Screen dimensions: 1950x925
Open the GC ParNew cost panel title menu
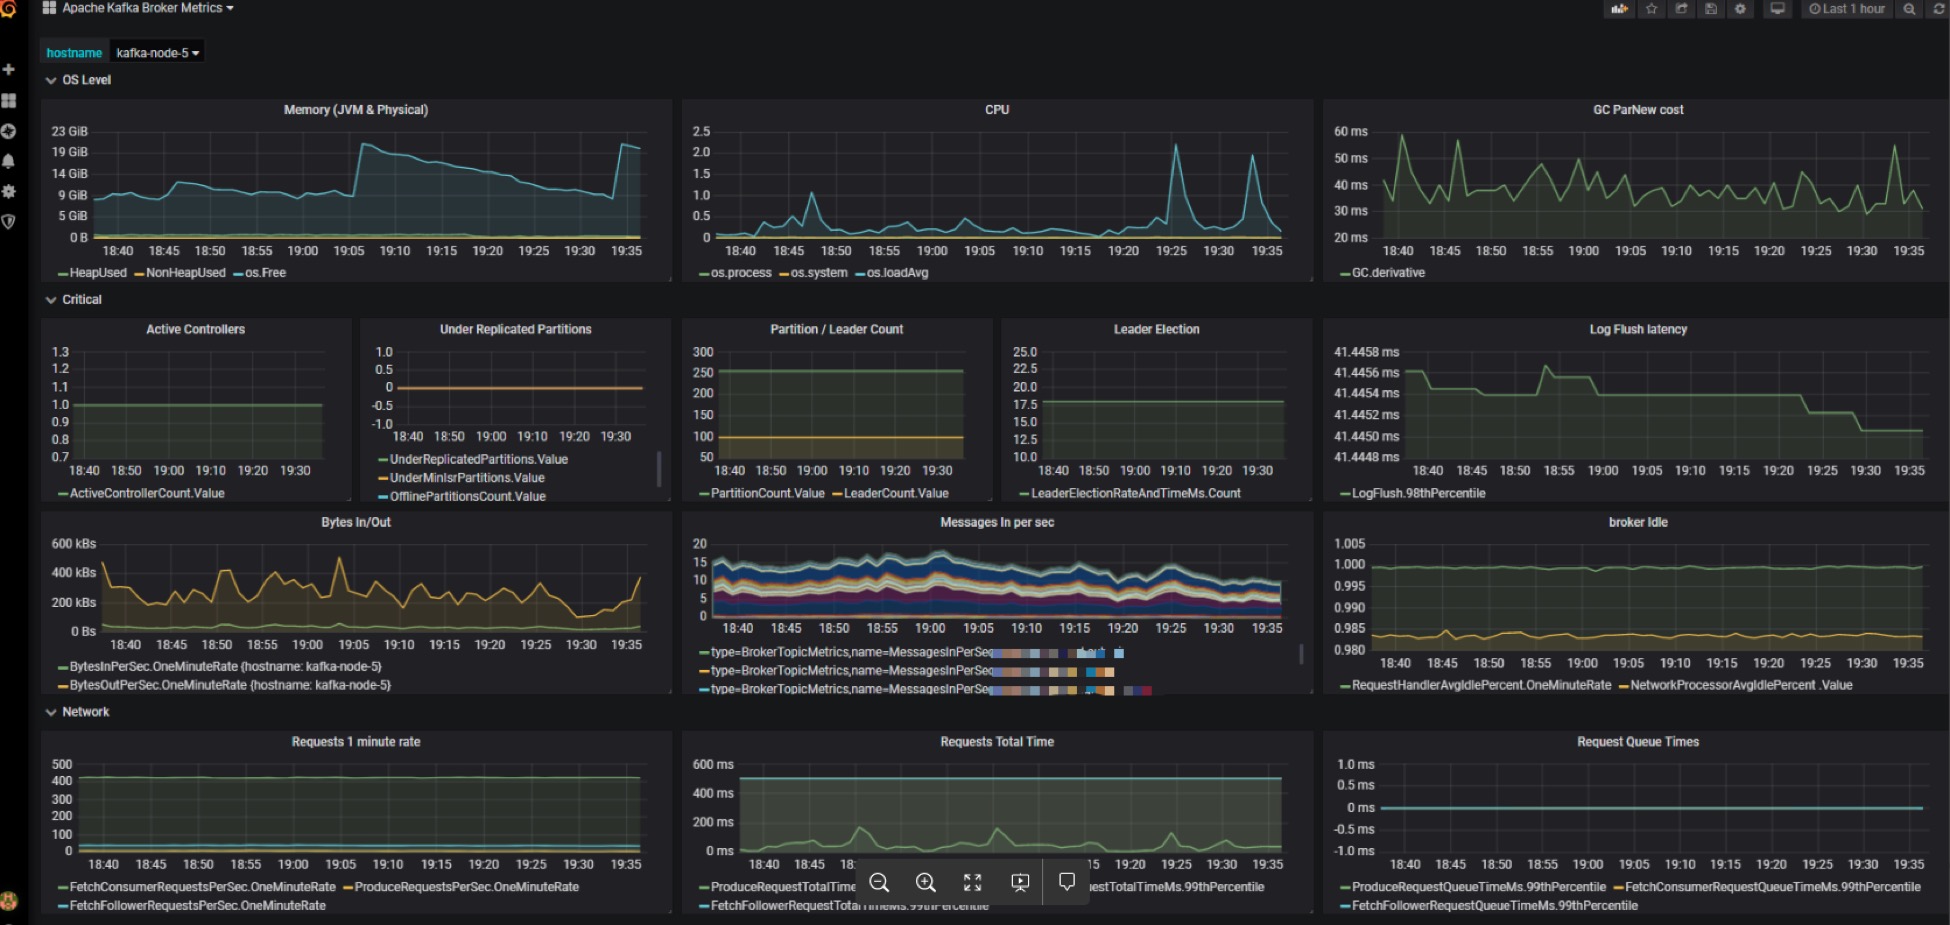coord(1637,110)
